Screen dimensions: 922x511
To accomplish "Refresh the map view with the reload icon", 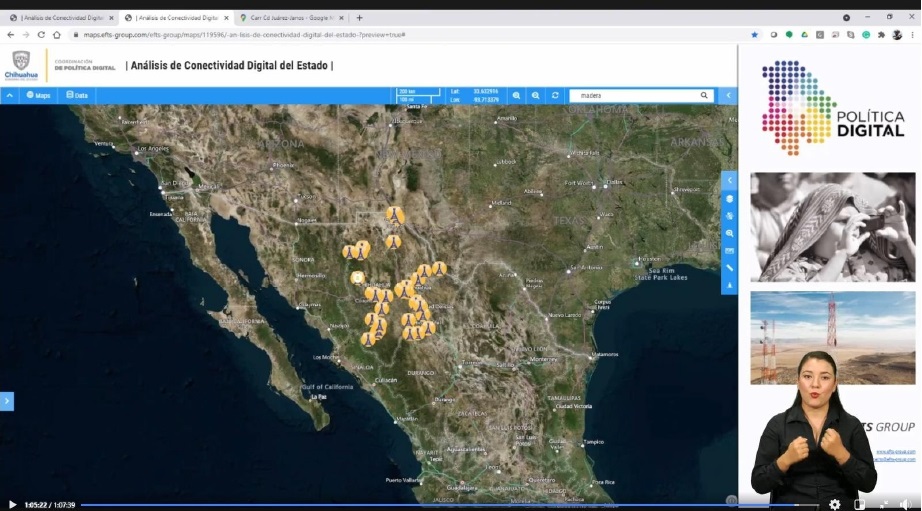I will click(556, 96).
